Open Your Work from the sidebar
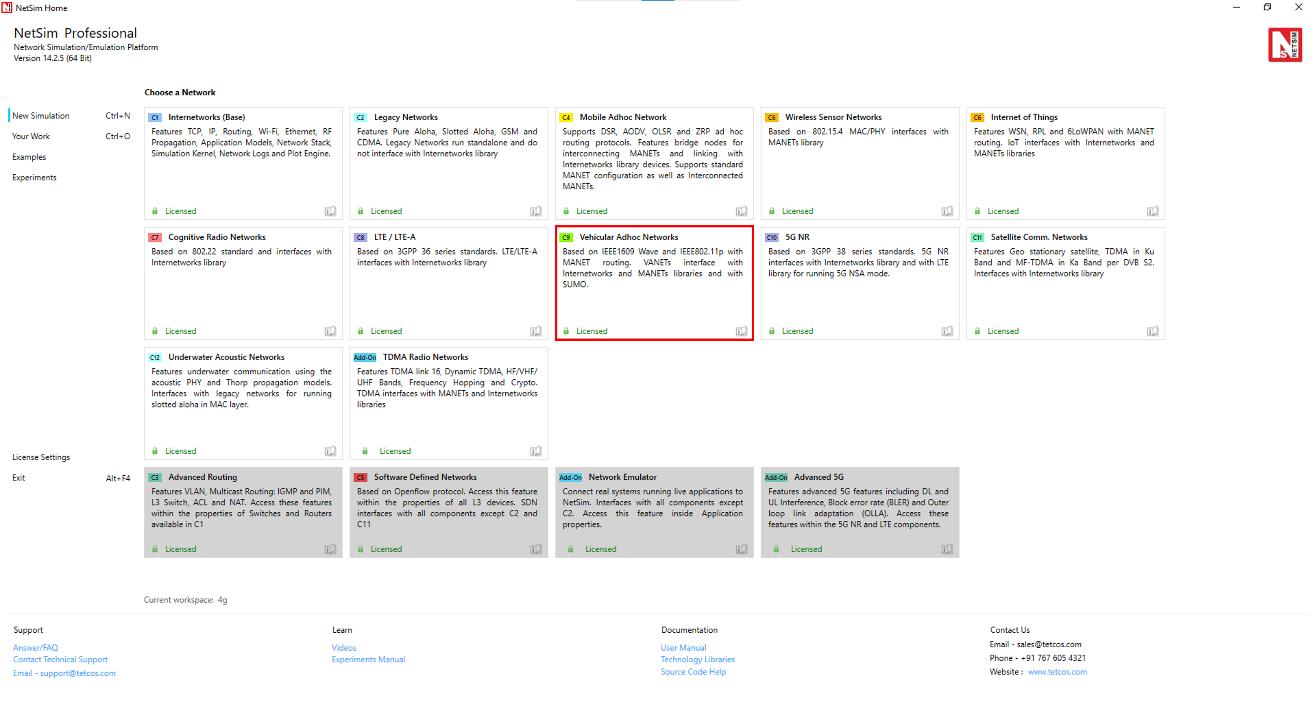 31,137
